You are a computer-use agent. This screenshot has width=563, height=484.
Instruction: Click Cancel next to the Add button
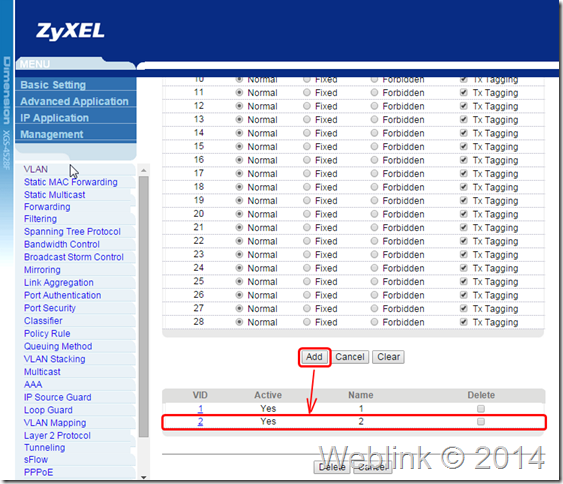[350, 357]
